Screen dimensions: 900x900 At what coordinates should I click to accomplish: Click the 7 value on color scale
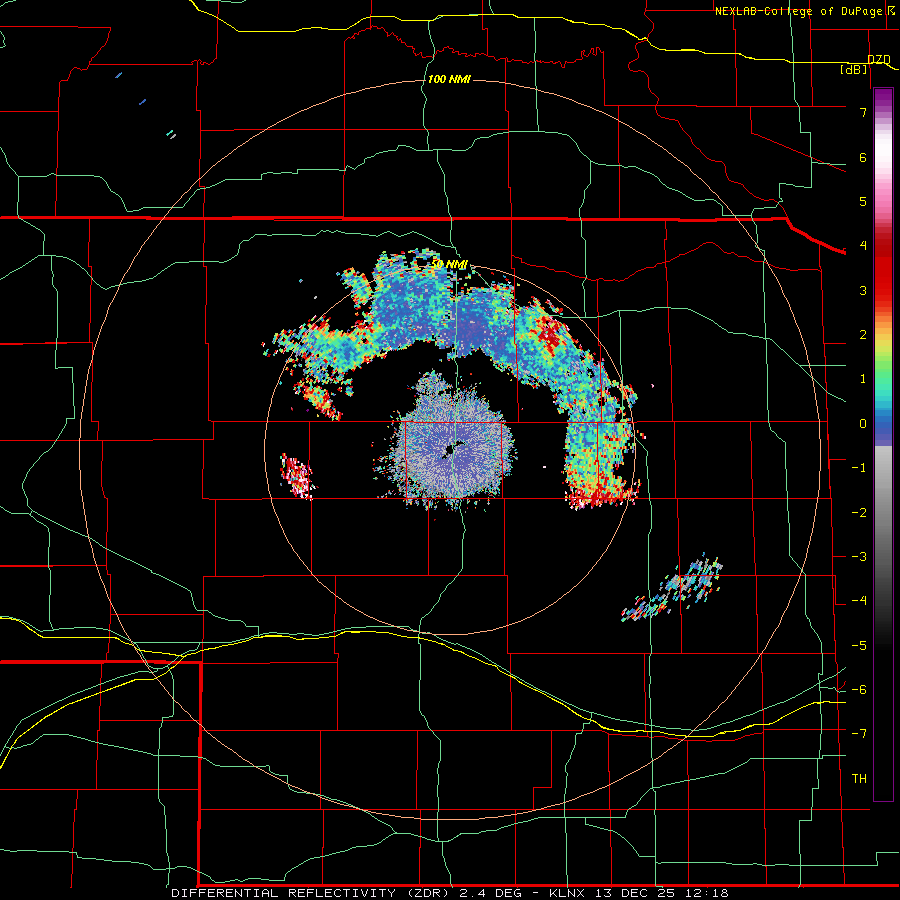[x=863, y=112]
